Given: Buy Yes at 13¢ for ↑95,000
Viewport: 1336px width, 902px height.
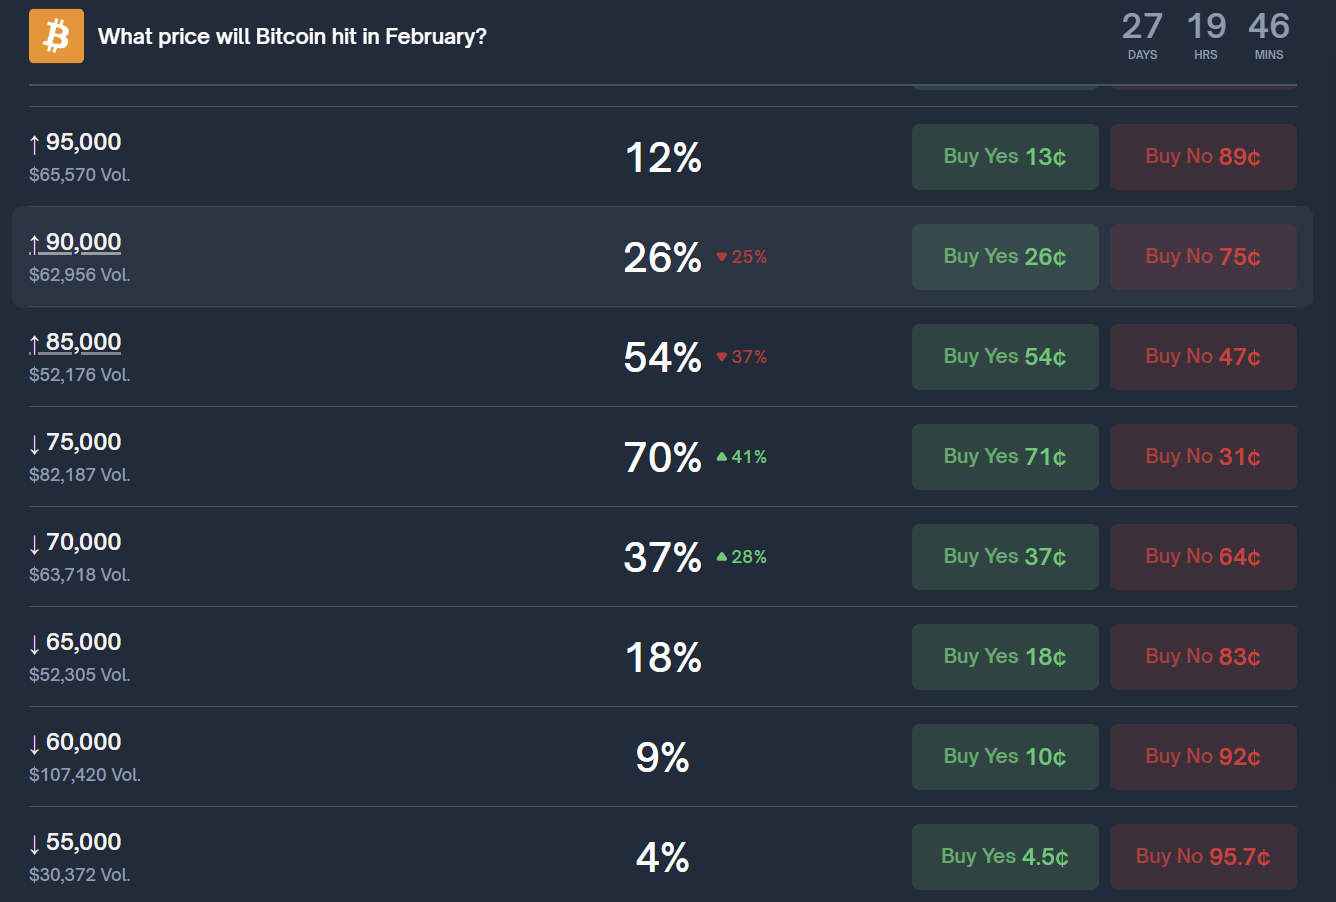Looking at the screenshot, I should 1005,157.
